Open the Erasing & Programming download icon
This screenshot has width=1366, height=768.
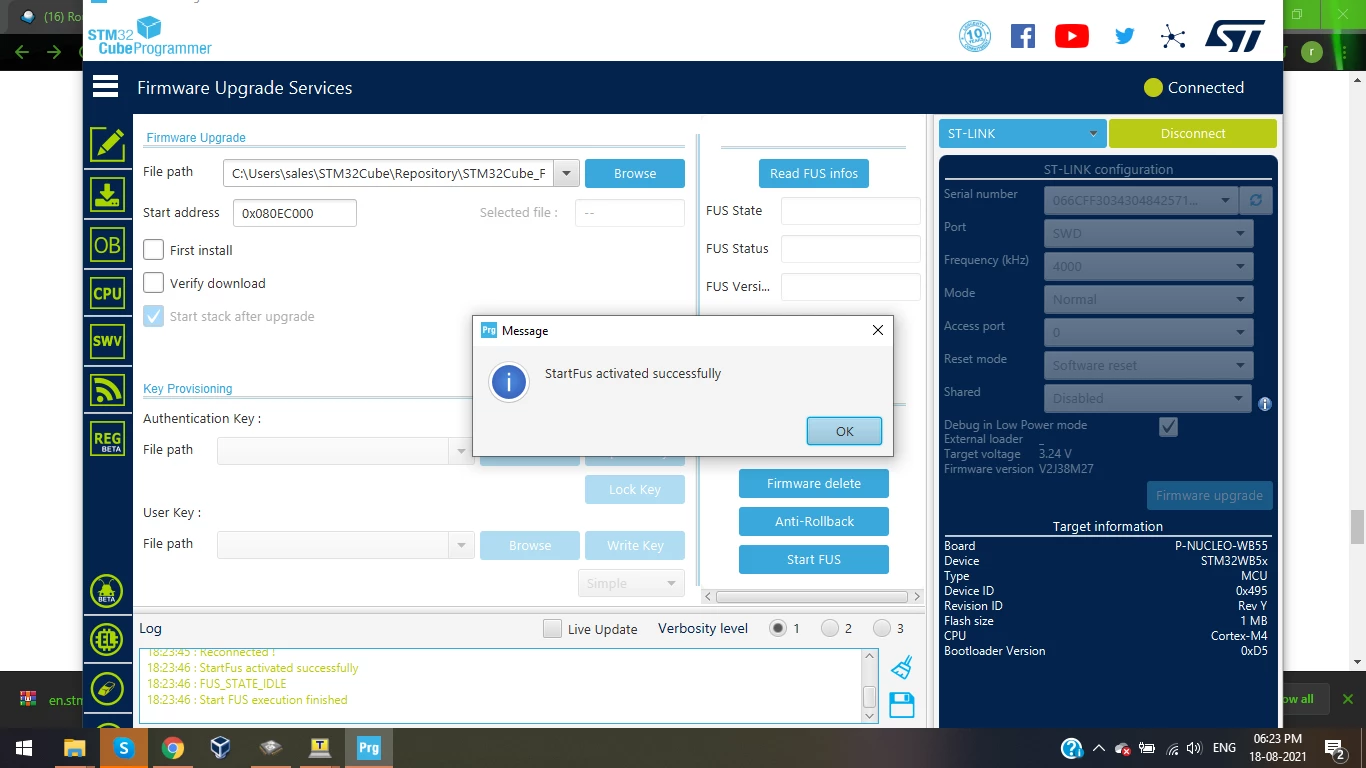pos(107,195)
